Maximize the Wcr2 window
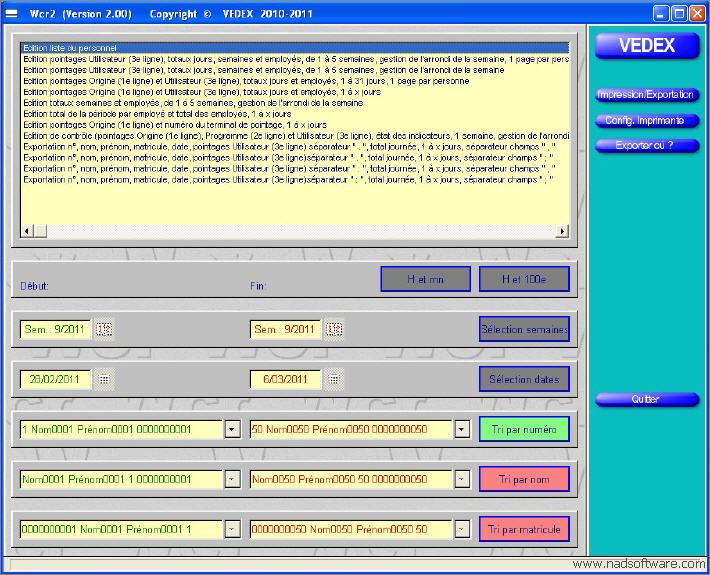The height and width of the screenshot is (575, 710). pyautogui.click(x=679, y=14)
